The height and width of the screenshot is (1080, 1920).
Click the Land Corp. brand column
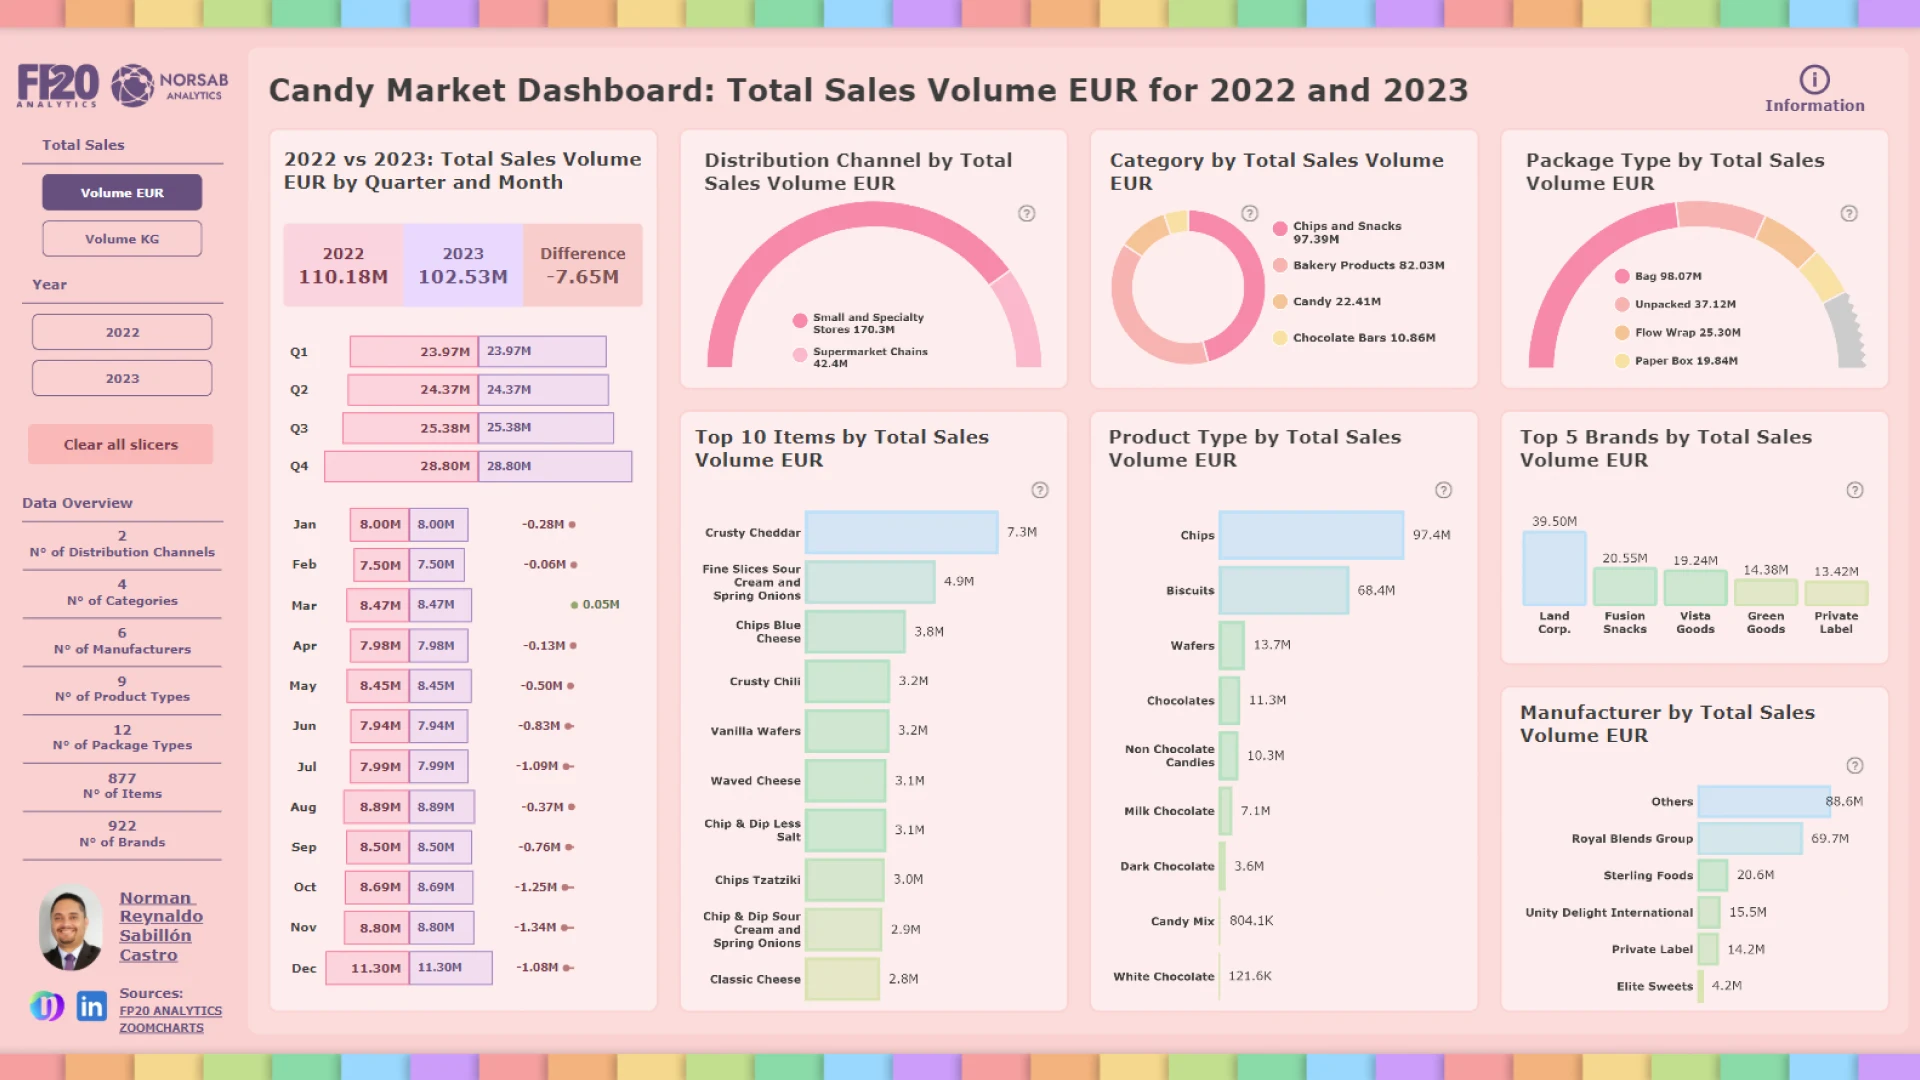click(1554, 568)
